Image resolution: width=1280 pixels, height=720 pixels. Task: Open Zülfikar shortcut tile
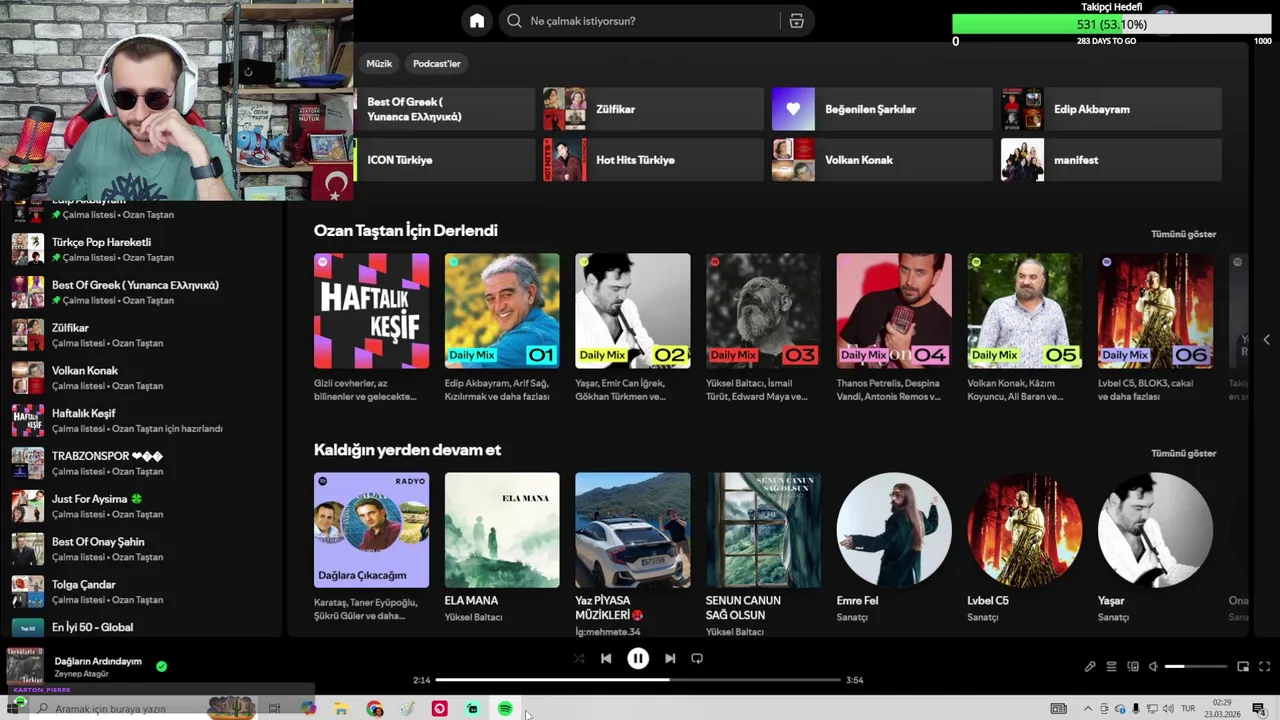click(x=653, y=109)
